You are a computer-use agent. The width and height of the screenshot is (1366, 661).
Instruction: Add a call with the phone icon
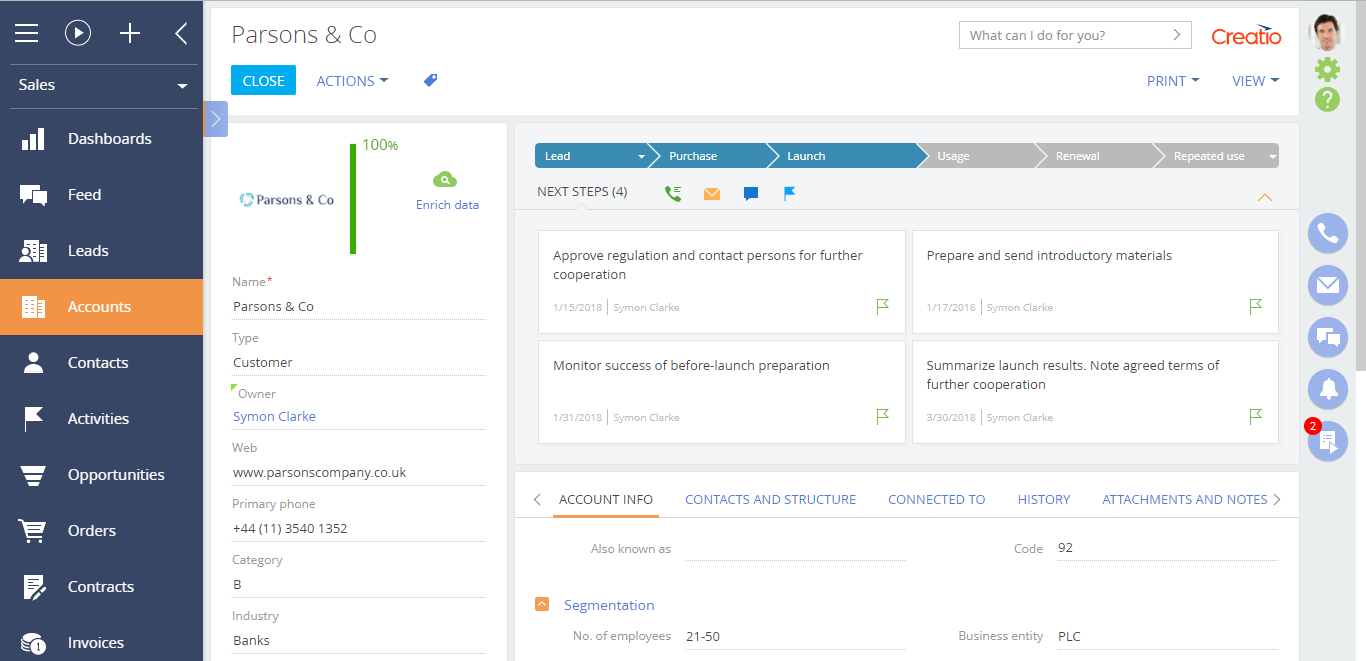673,193
